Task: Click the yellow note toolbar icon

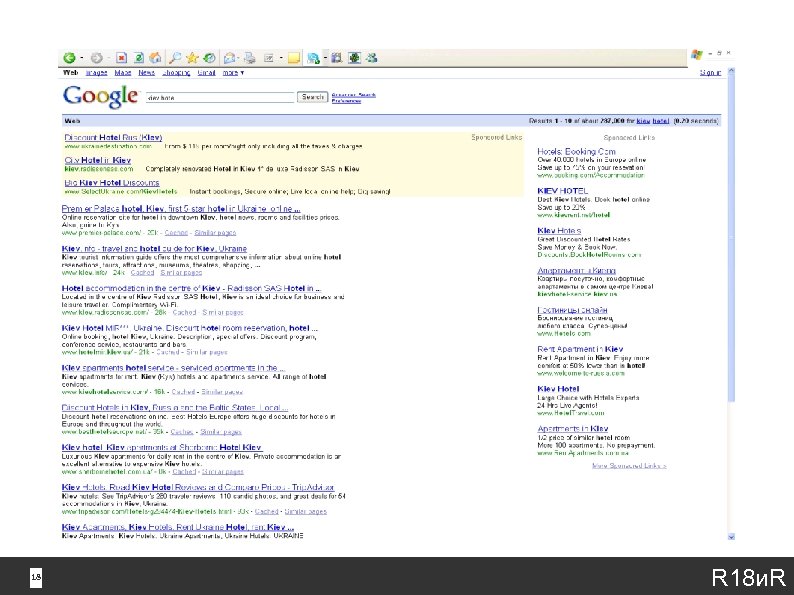Action: tap(294, 58)
